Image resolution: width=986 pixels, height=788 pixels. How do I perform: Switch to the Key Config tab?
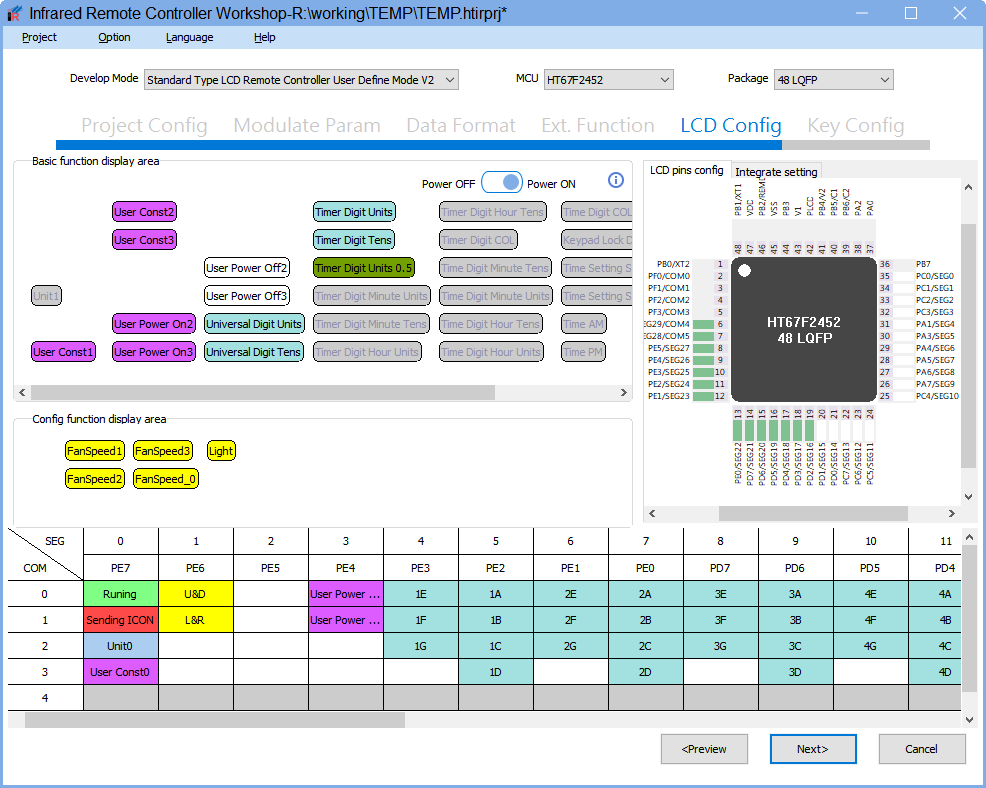(x=855, y=126)
